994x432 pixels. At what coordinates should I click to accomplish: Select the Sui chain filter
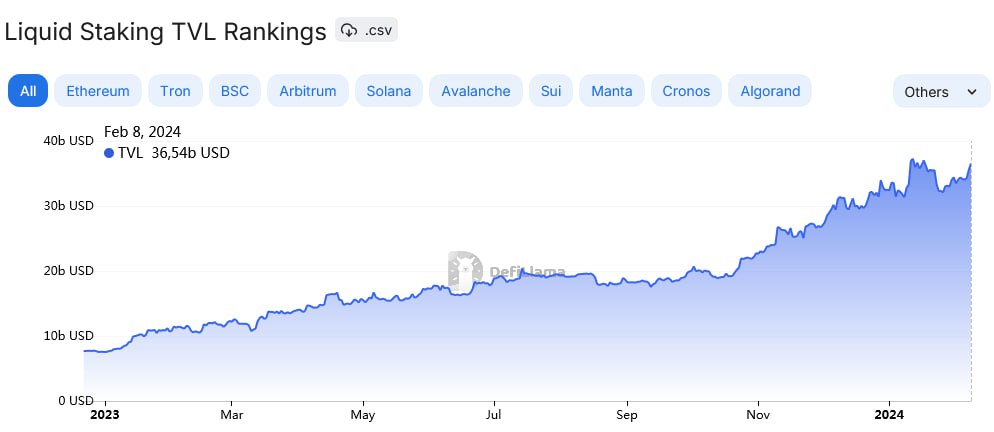(x=551, y=91)
